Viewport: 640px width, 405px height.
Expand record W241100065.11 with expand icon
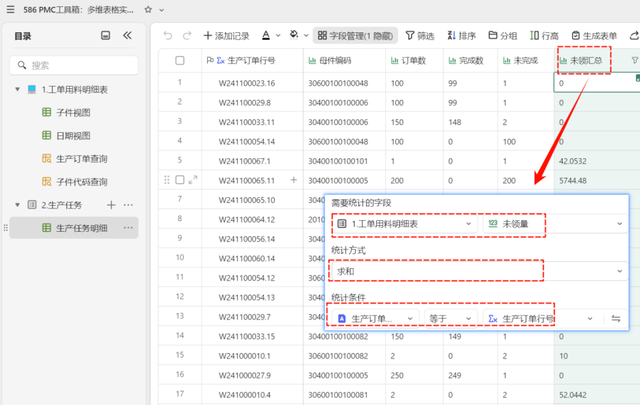point(193,180)
